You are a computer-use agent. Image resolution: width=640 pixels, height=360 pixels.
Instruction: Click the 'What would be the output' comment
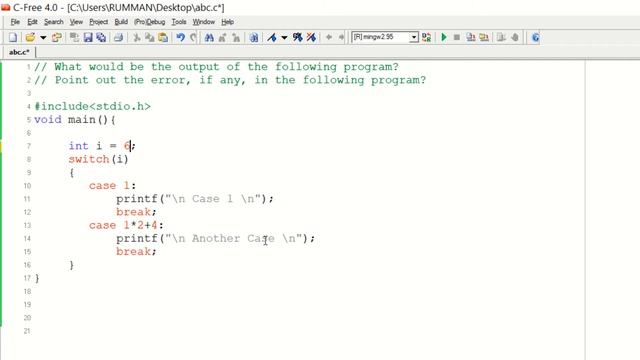point(216,67)
